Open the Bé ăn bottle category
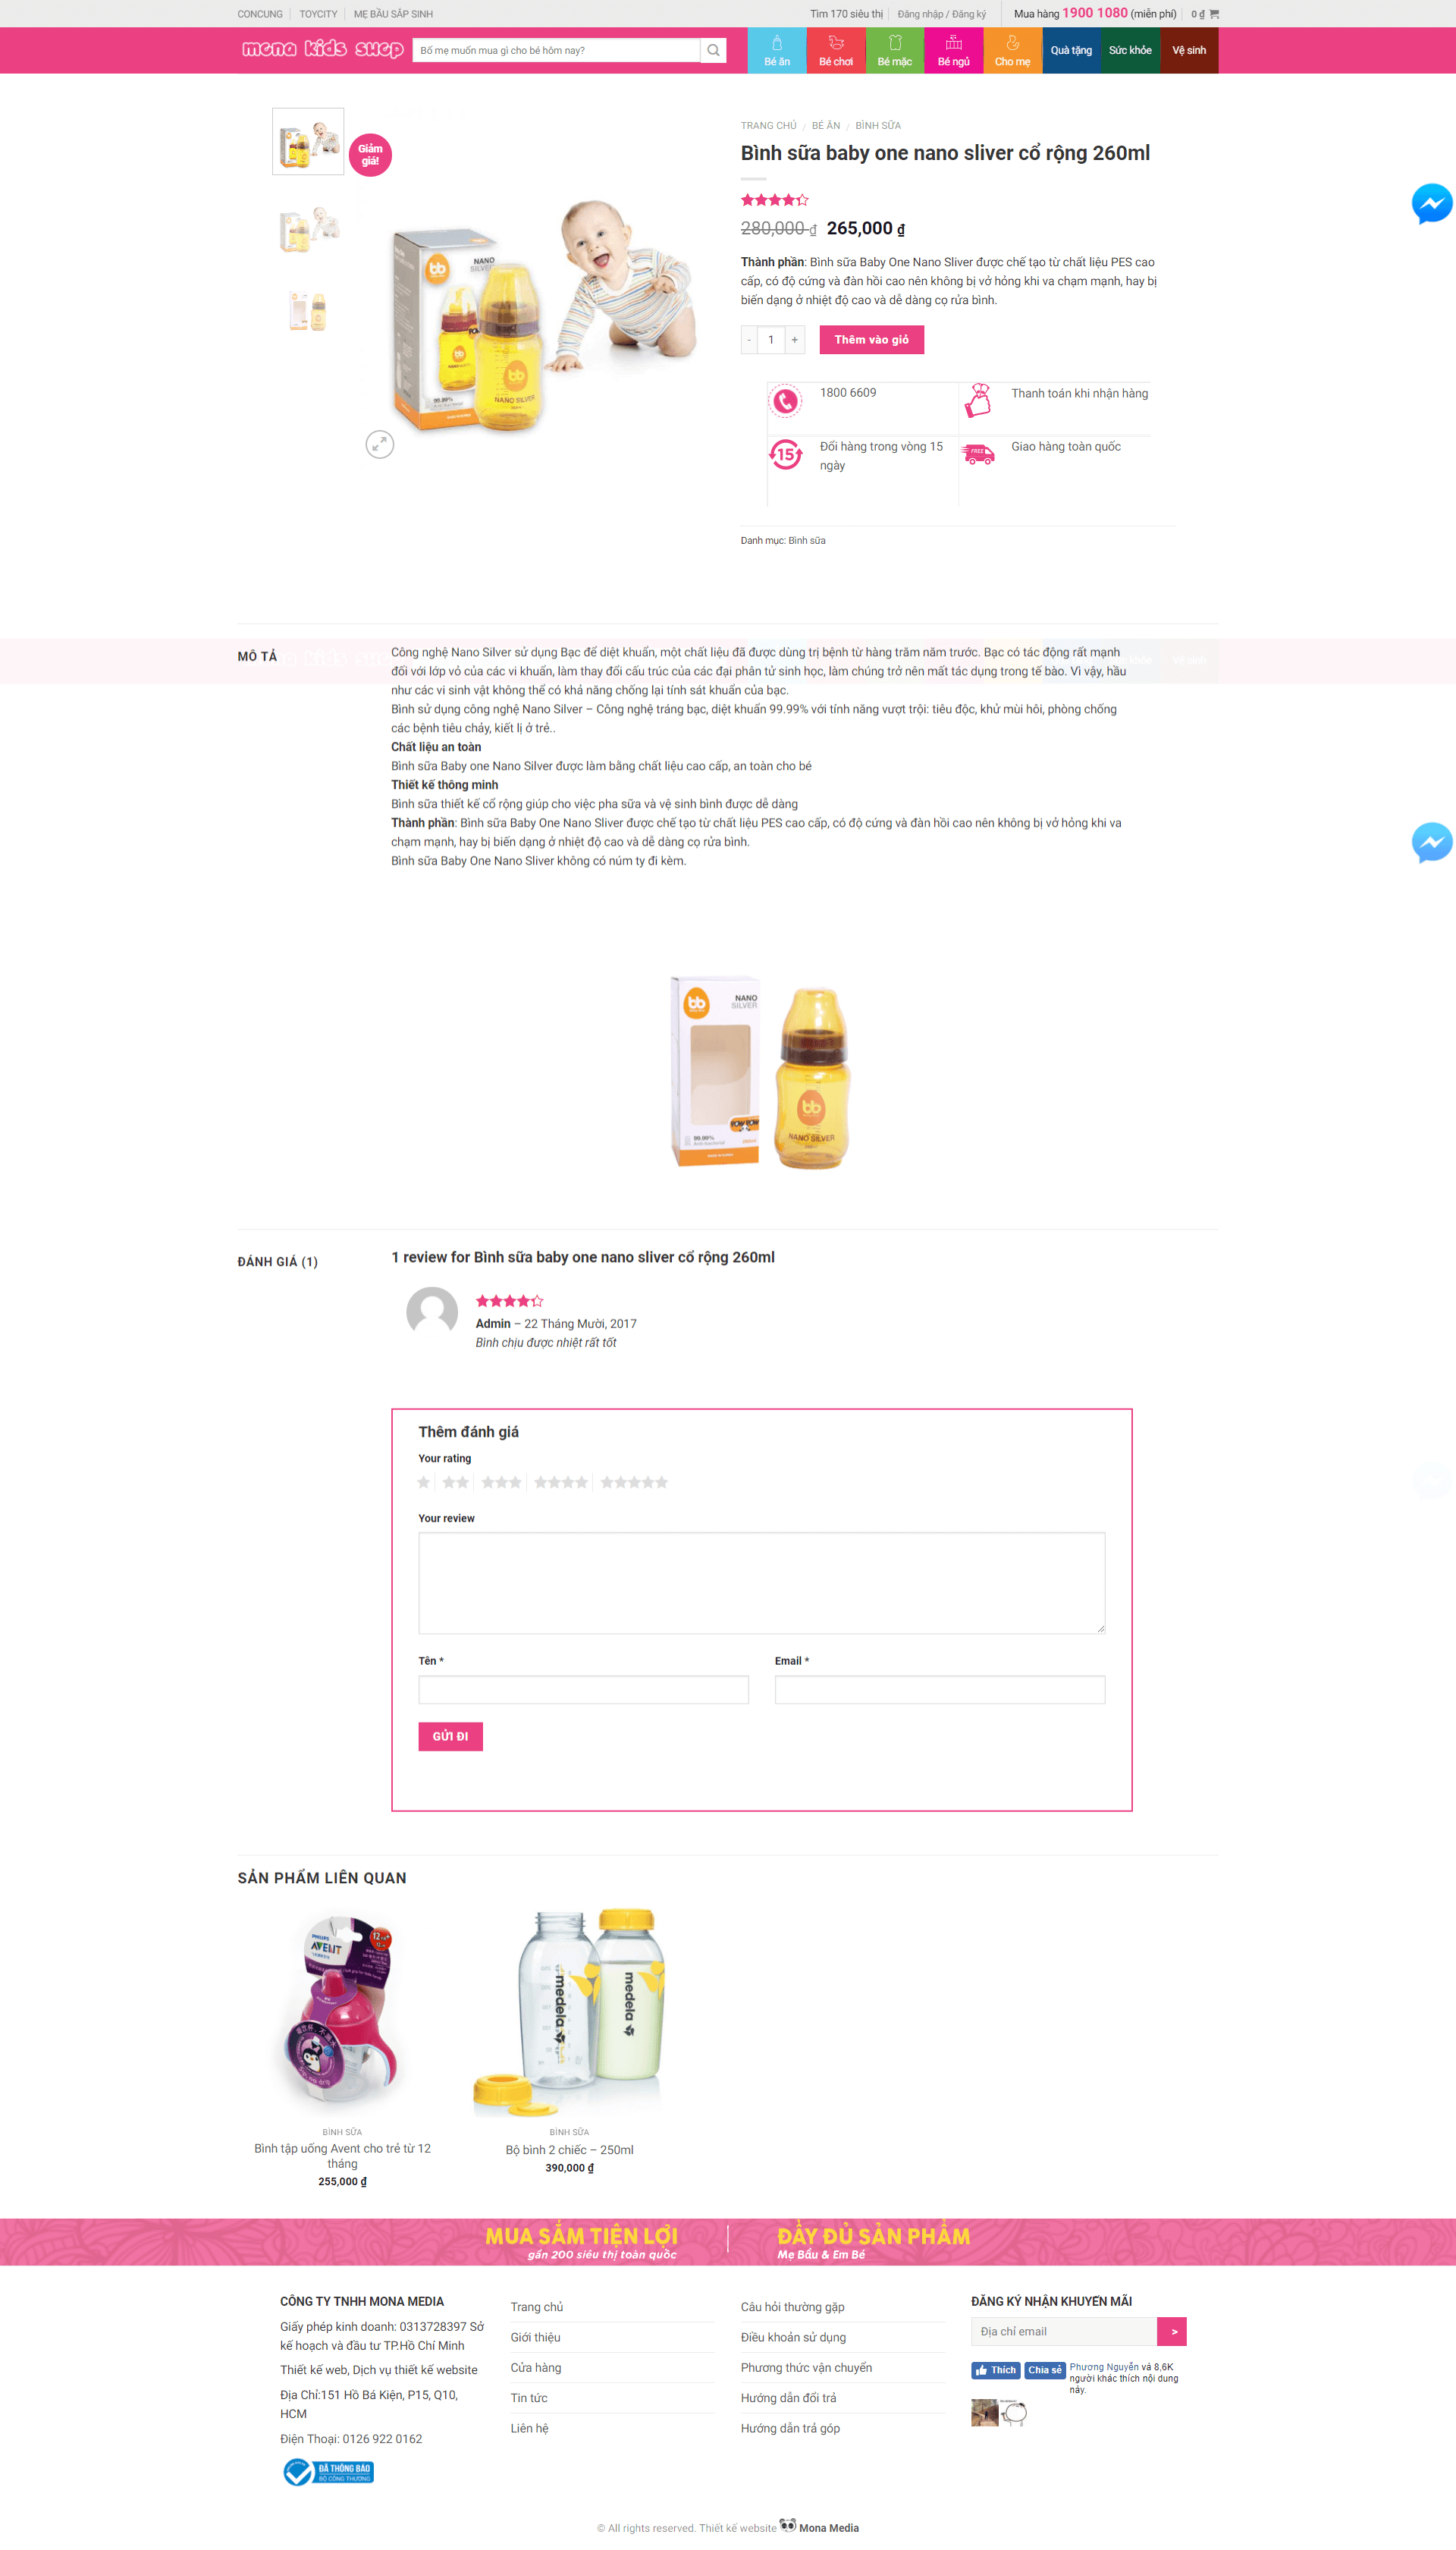The image size is (1456, 2550). click(x=777, y=50)
